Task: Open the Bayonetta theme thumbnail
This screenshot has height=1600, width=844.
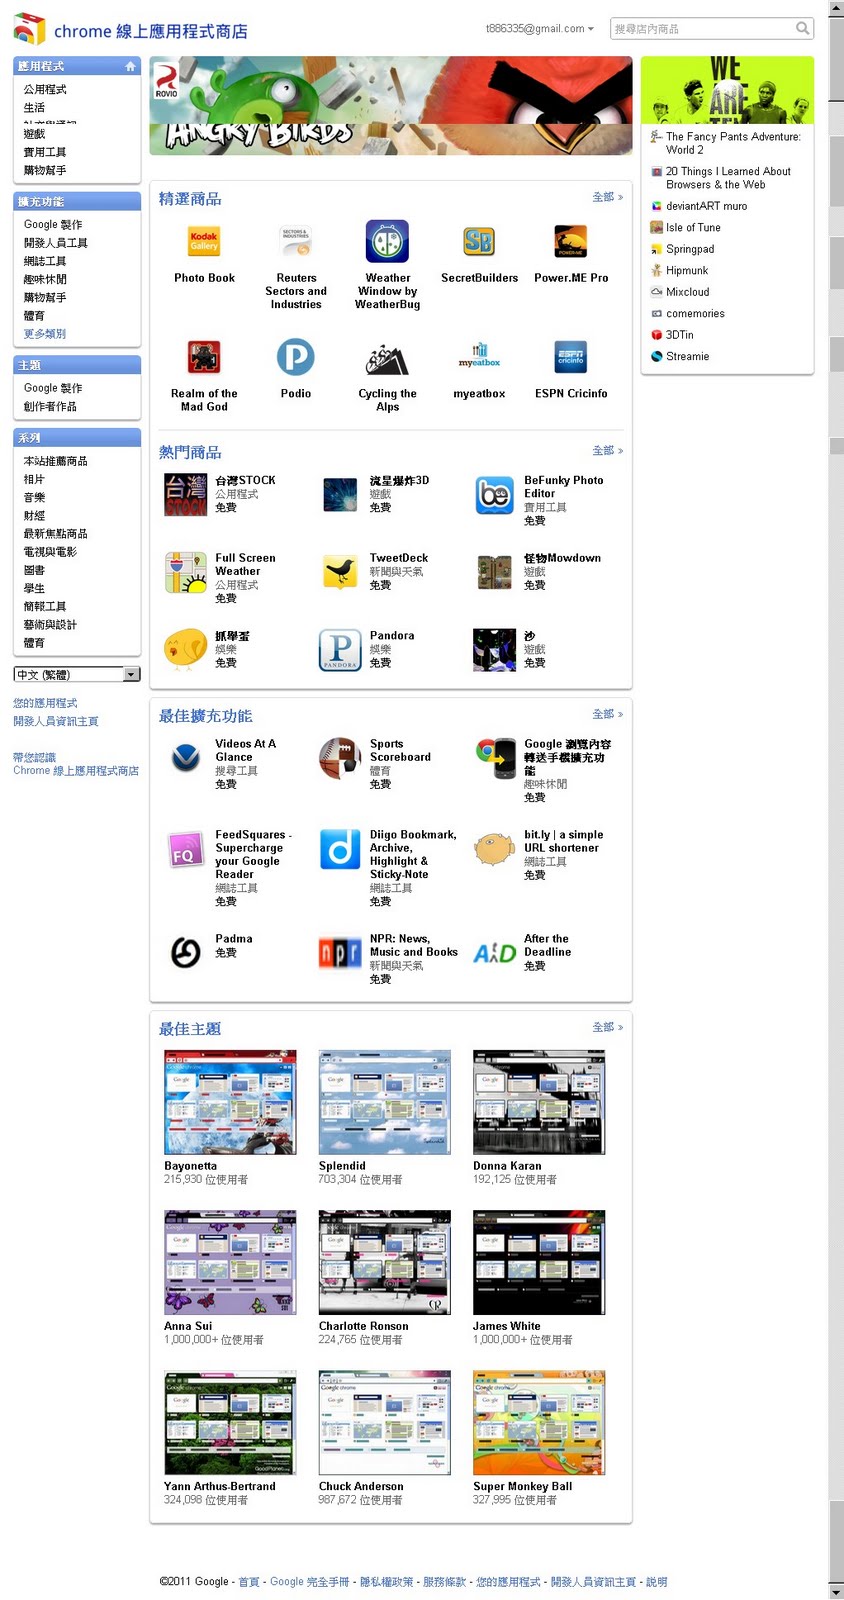Action: [230, 1102]
